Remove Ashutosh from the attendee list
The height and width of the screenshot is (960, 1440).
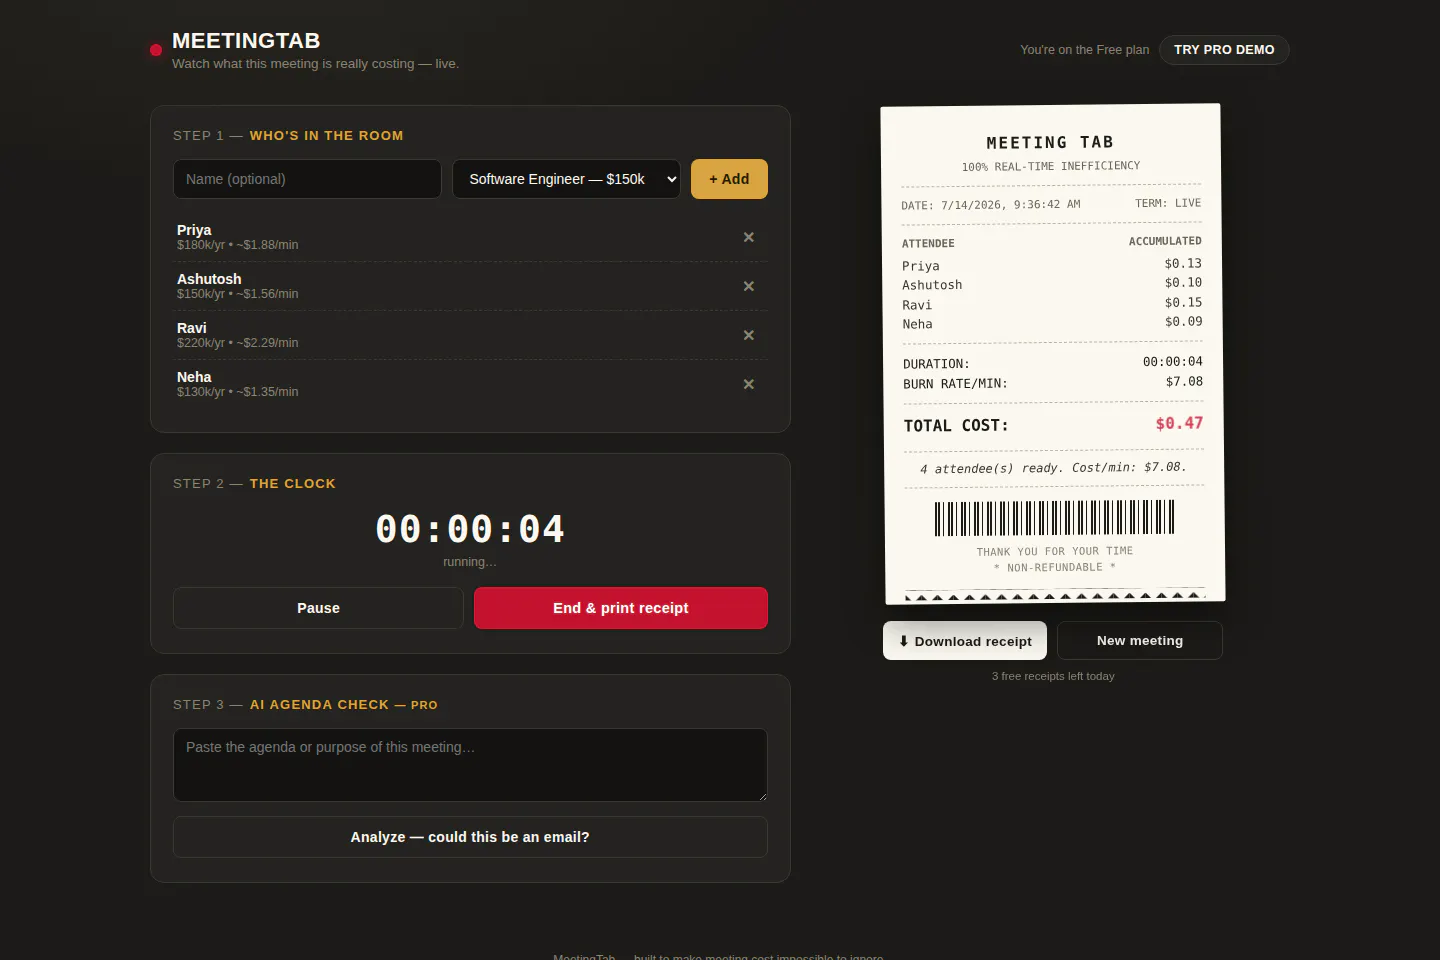748,286
